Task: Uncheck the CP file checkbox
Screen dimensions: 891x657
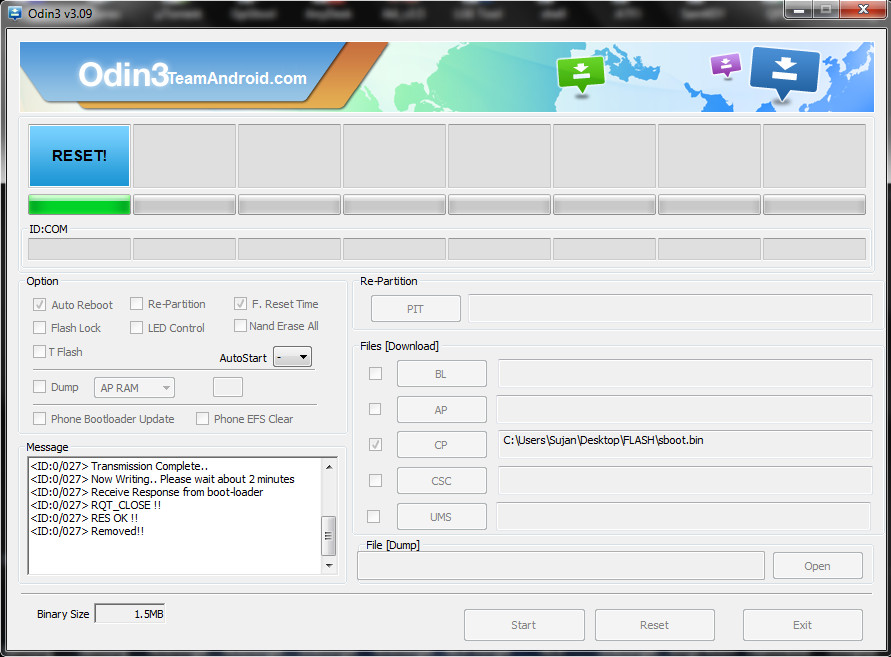Action: (376, 444)
